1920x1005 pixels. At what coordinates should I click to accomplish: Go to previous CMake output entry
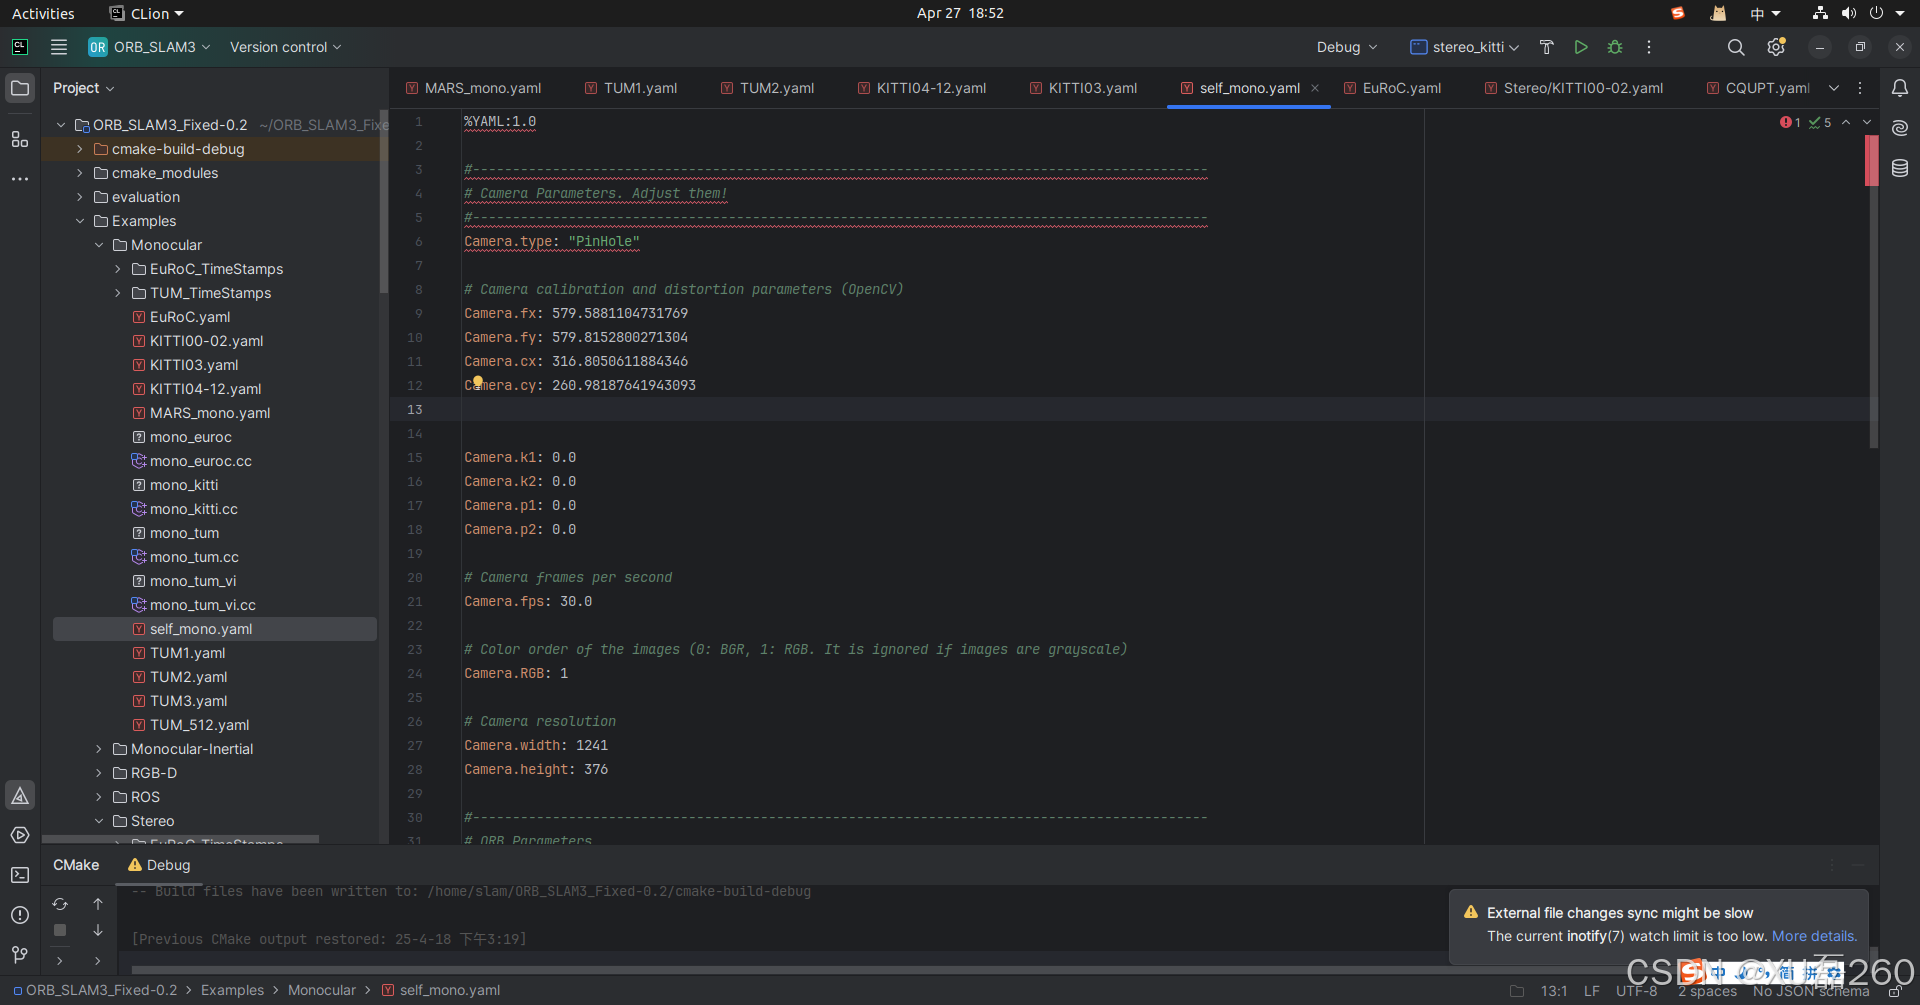coord(98,904)
